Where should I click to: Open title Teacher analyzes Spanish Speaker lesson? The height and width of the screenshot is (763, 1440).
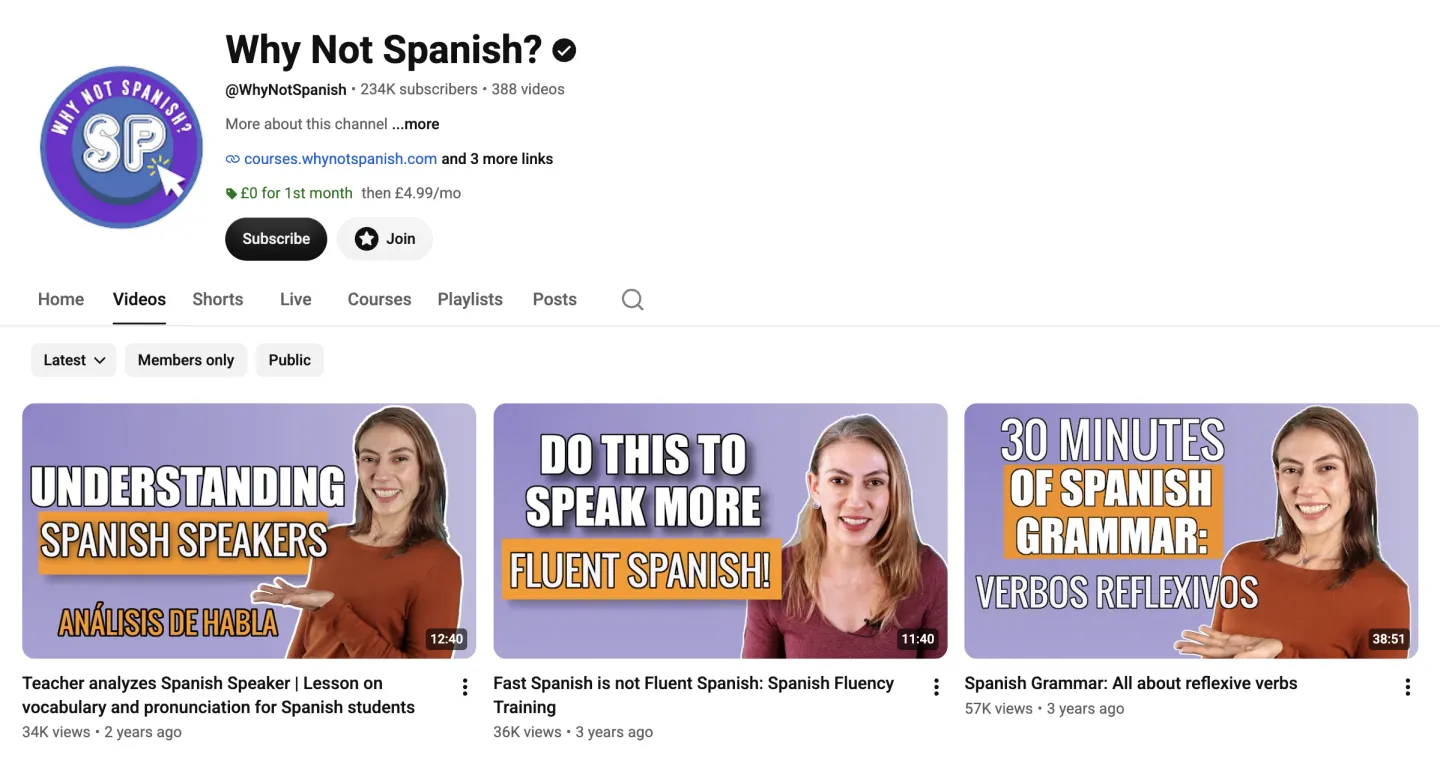pos(218,695)
